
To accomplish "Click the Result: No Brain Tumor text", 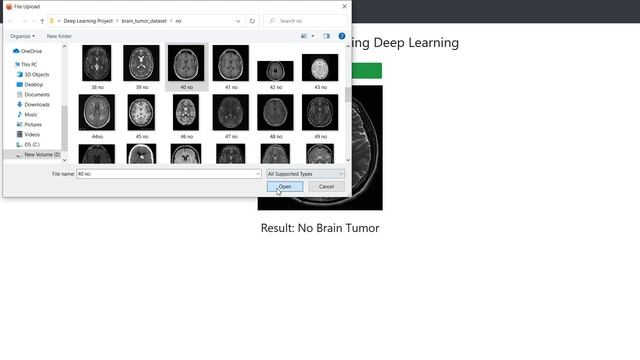I will (x=320, y=228).
